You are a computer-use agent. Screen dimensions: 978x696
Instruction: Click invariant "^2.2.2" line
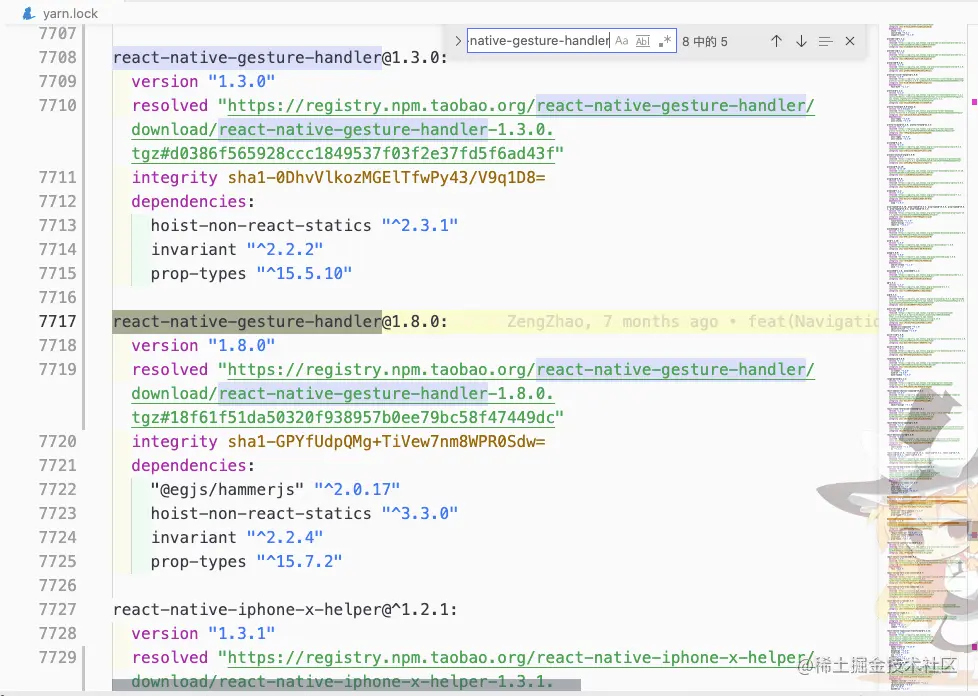pos(236,249)
